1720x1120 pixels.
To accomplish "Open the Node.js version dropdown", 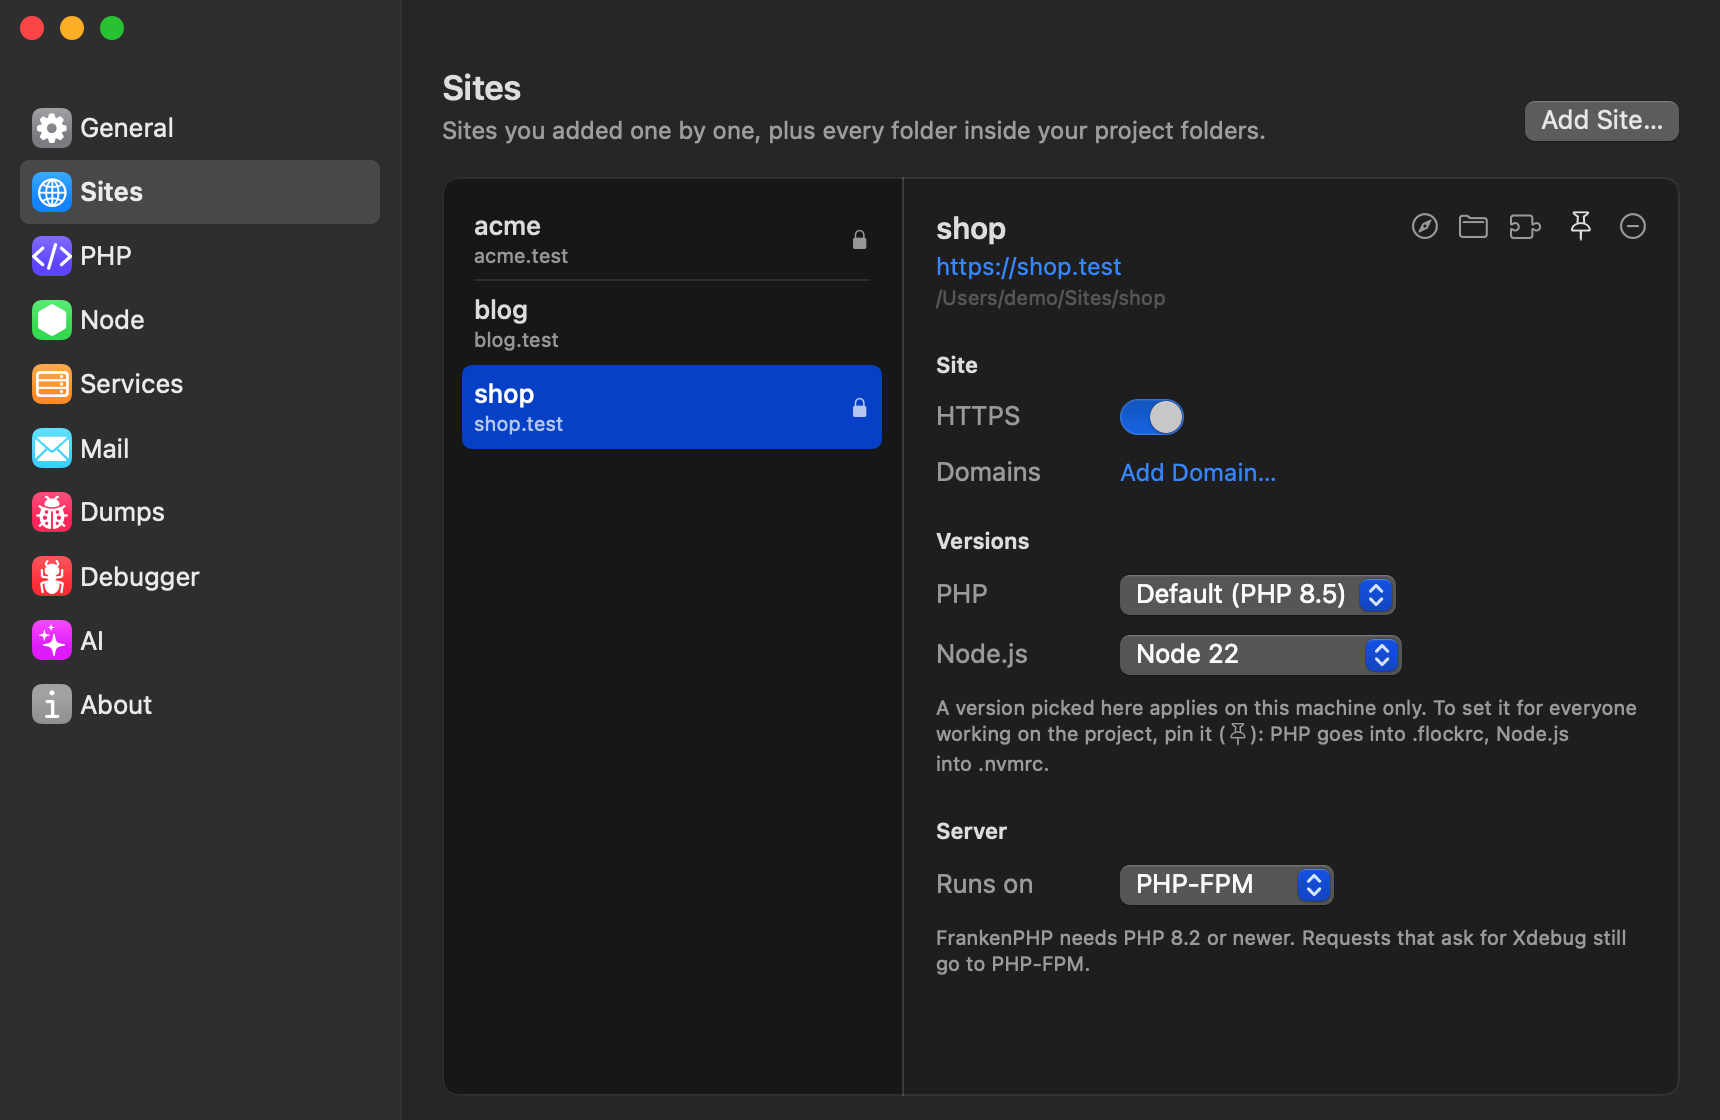I will [1260, 655].
